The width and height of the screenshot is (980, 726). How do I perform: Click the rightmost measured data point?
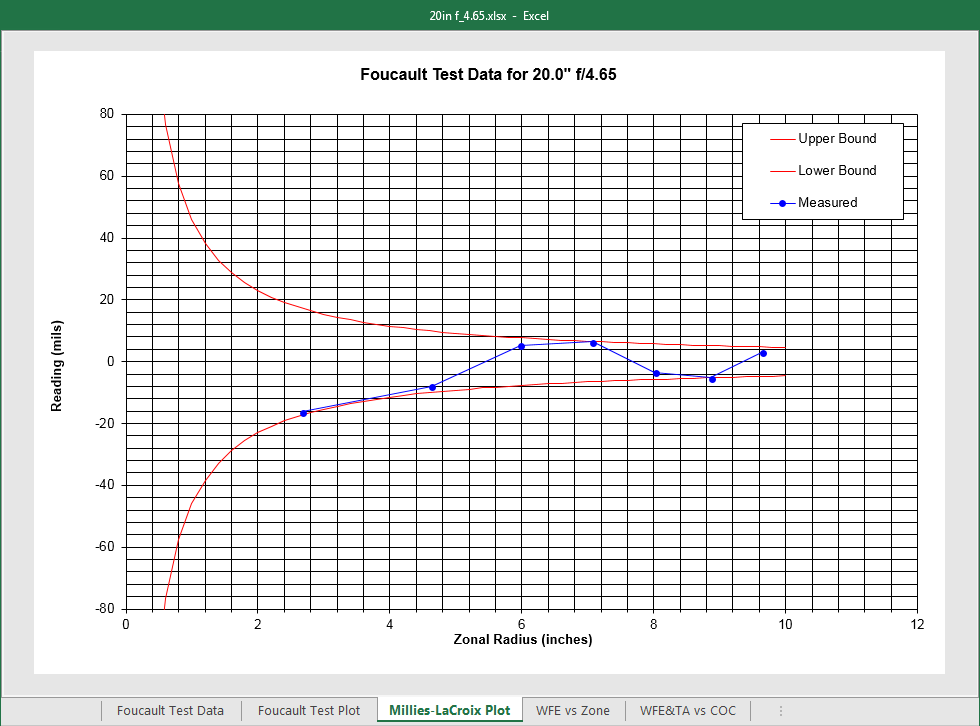(763, 353)
